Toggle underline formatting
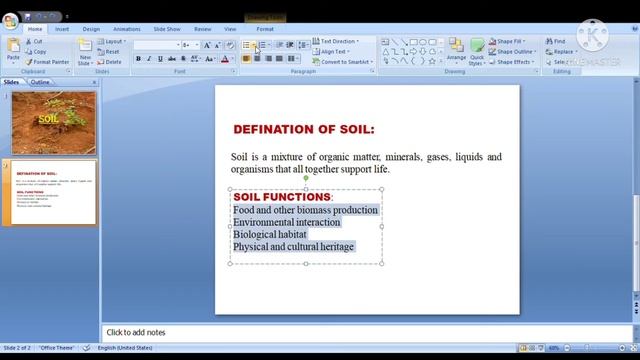640x360 pixels. (160, 59)
